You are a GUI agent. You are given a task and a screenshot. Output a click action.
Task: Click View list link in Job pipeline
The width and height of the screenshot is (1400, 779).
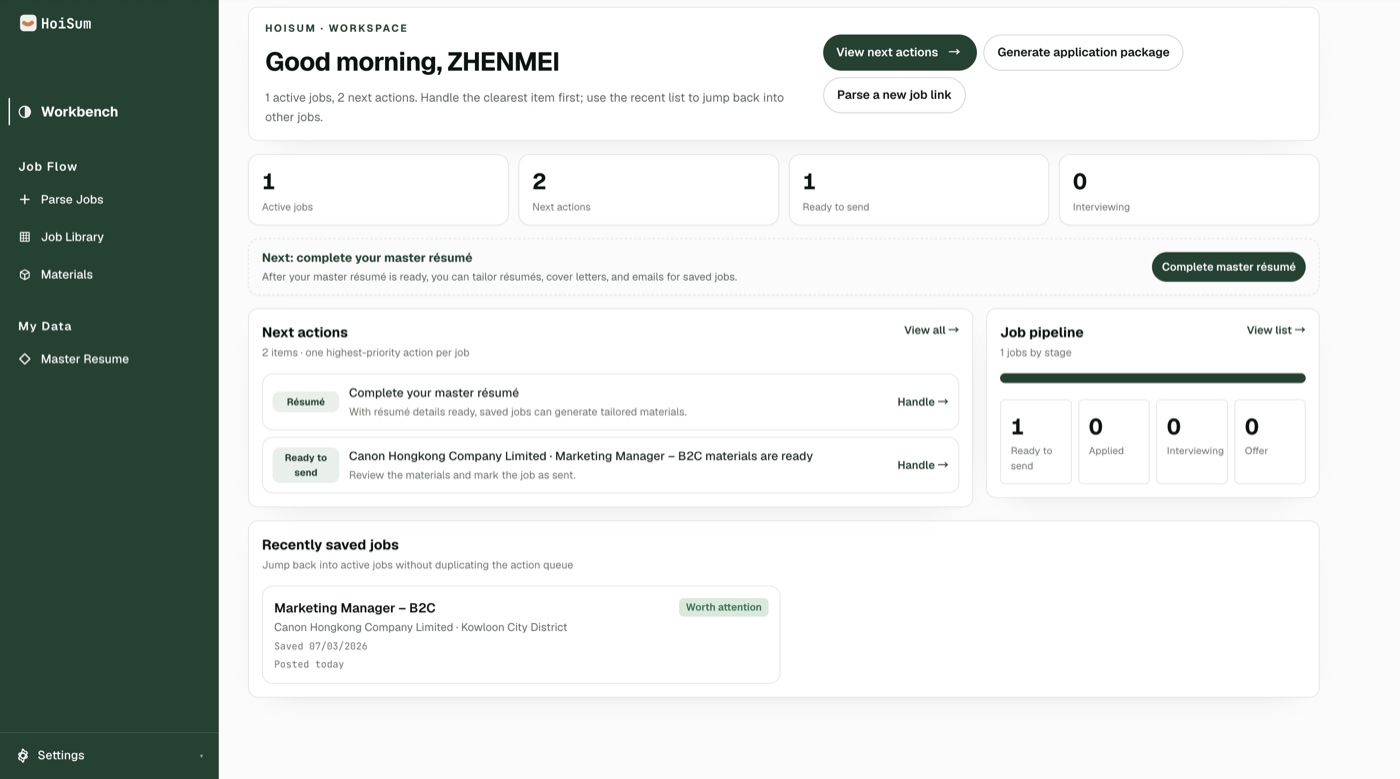click(1275, 330)
